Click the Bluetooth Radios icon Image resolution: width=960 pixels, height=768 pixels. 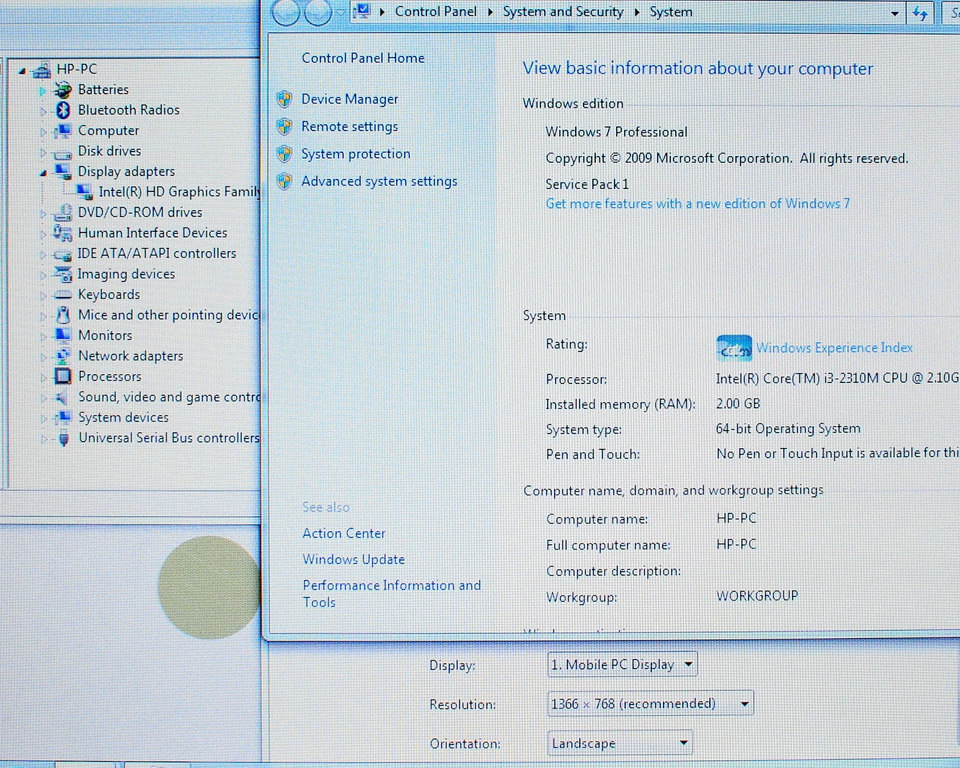(x=62, y=110)
